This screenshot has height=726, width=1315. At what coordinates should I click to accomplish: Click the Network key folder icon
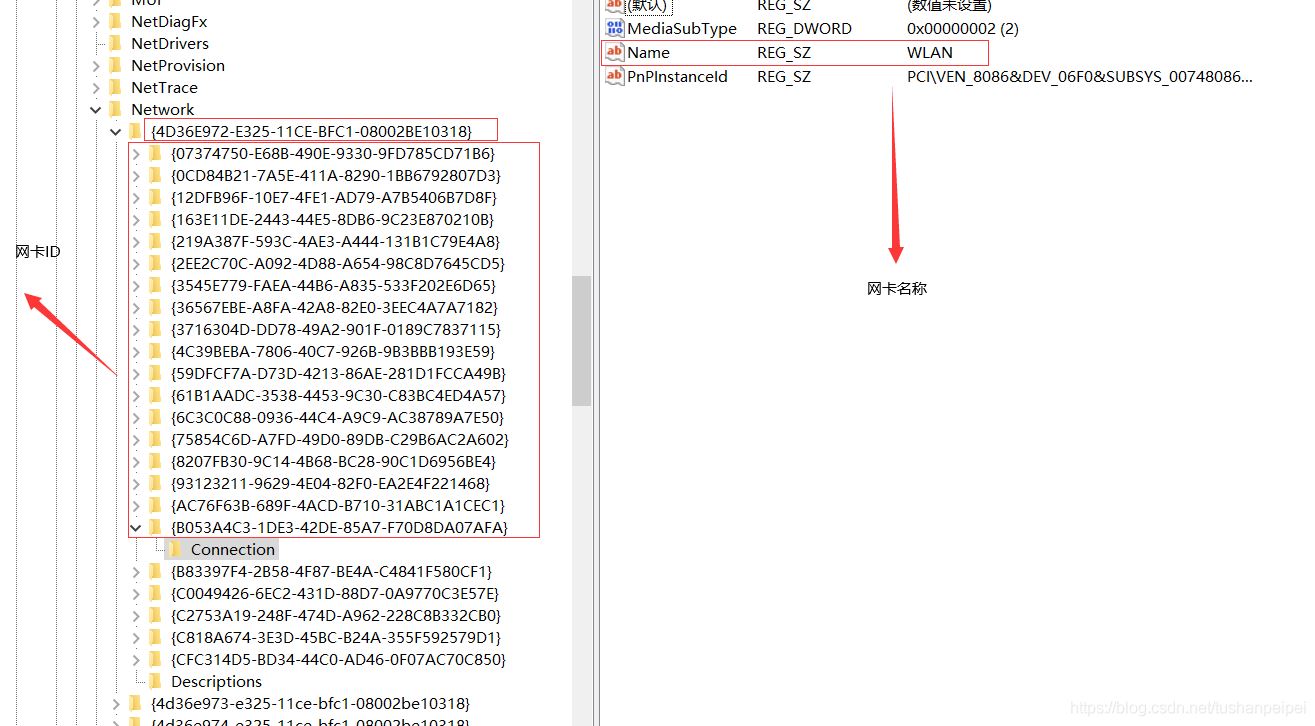pyautogui.click(x=115, y=110)
